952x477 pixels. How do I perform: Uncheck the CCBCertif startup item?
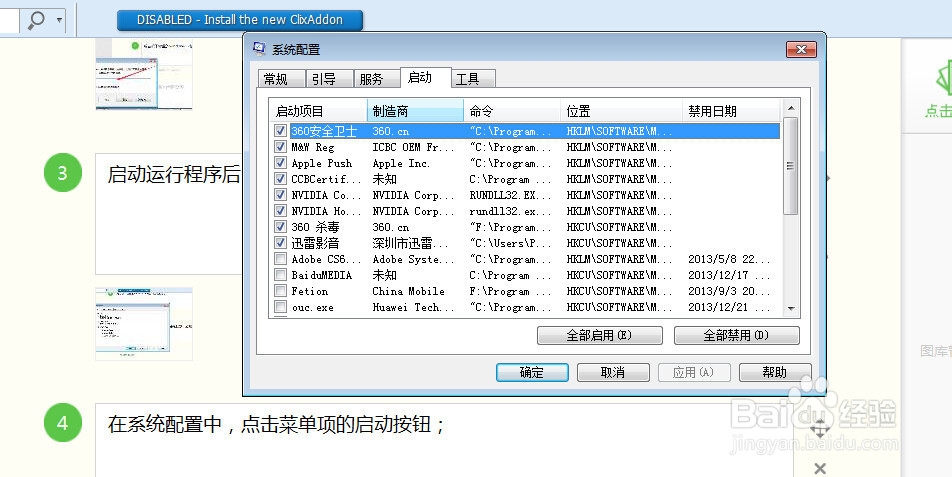click(280, 178)
